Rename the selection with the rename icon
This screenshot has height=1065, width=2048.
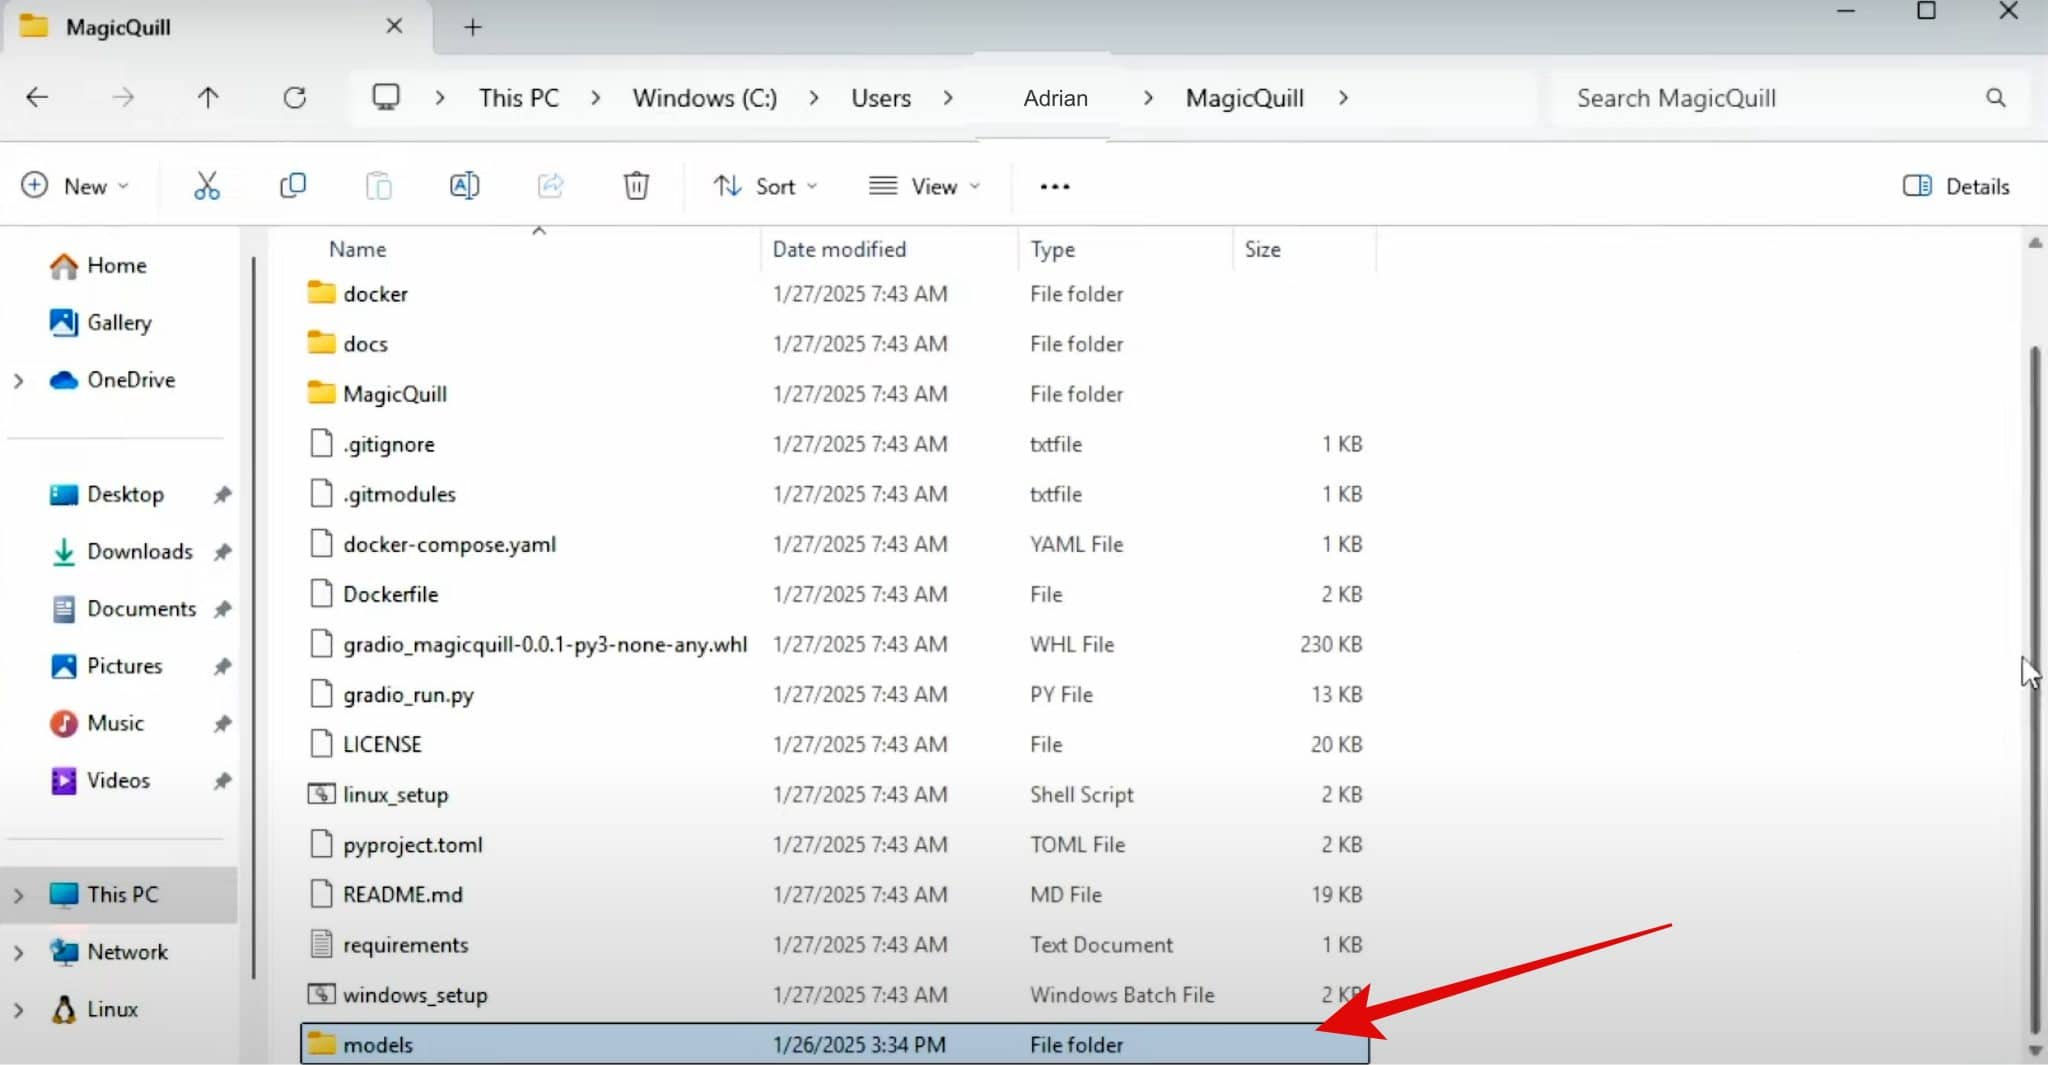[463, 185]
